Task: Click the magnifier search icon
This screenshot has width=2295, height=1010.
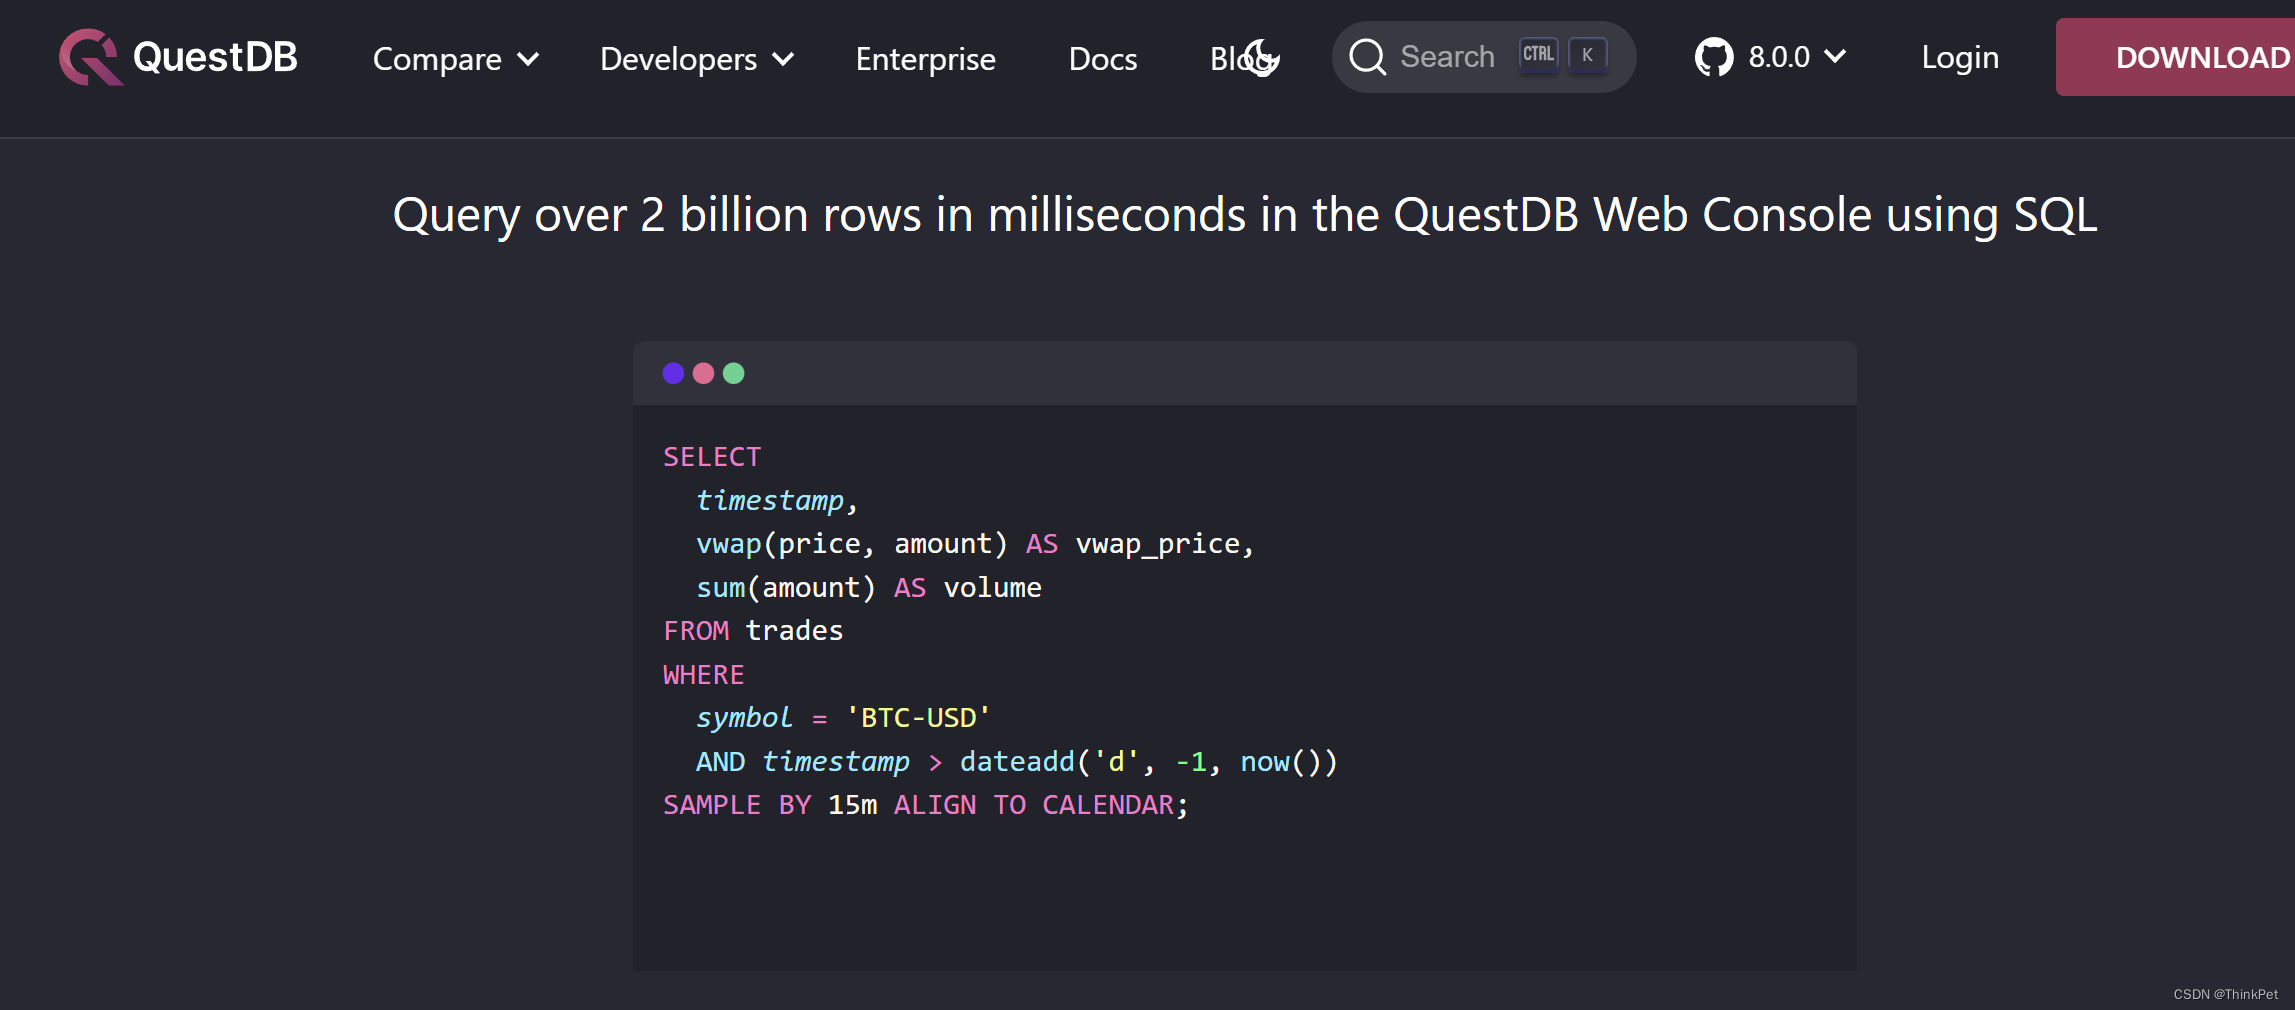Action: (x=1368, y=57)
